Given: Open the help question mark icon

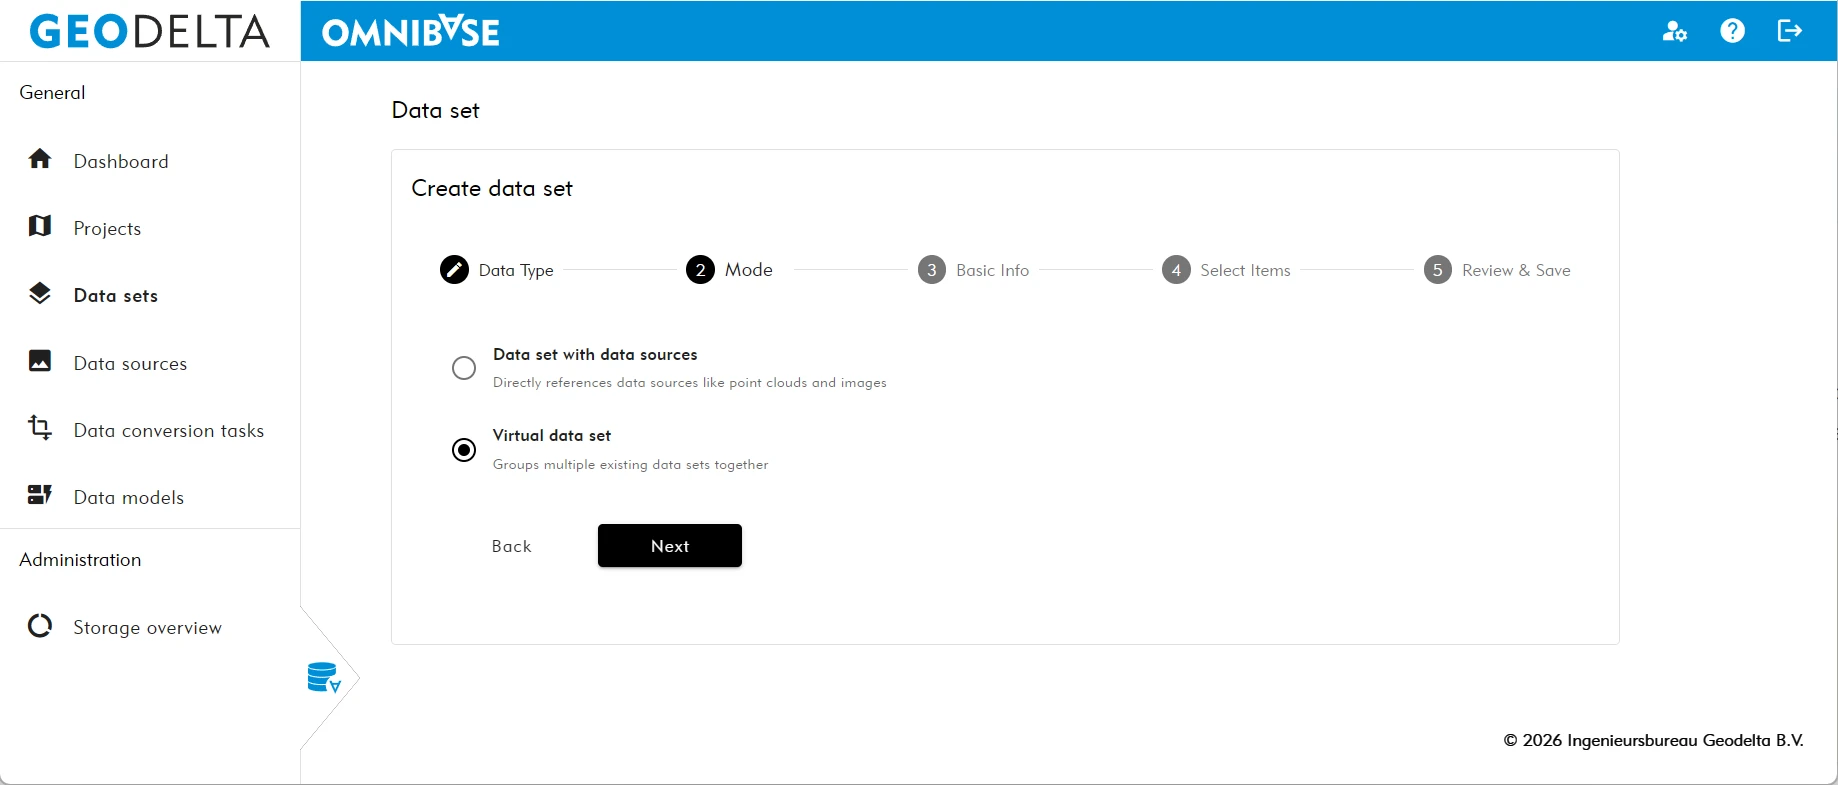Looking at the screenshot, I should pyautogui.click(x=1732, y=31).
